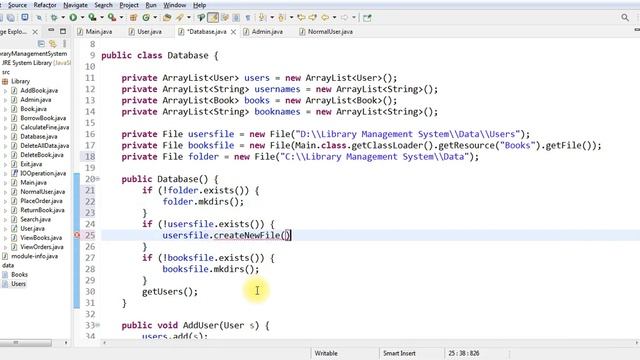Toggle Link with Editor in Package Explorer

click(x=53, y=43)
